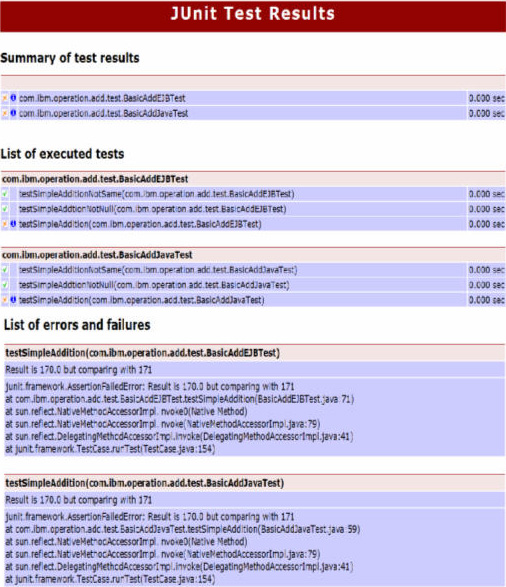Click AssertionFailedError line in BasicAddEJBTest stack trace
This screenshot has height=587, width=506.
tap(150, 387)
